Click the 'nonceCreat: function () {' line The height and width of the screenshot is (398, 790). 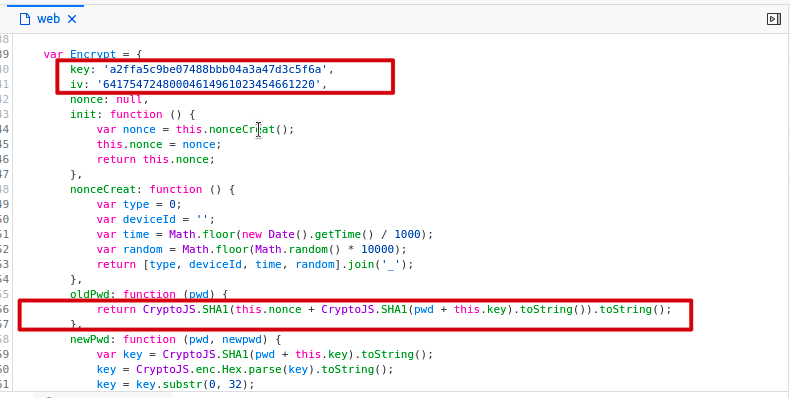pyautogui.click(x=152, y=189)
